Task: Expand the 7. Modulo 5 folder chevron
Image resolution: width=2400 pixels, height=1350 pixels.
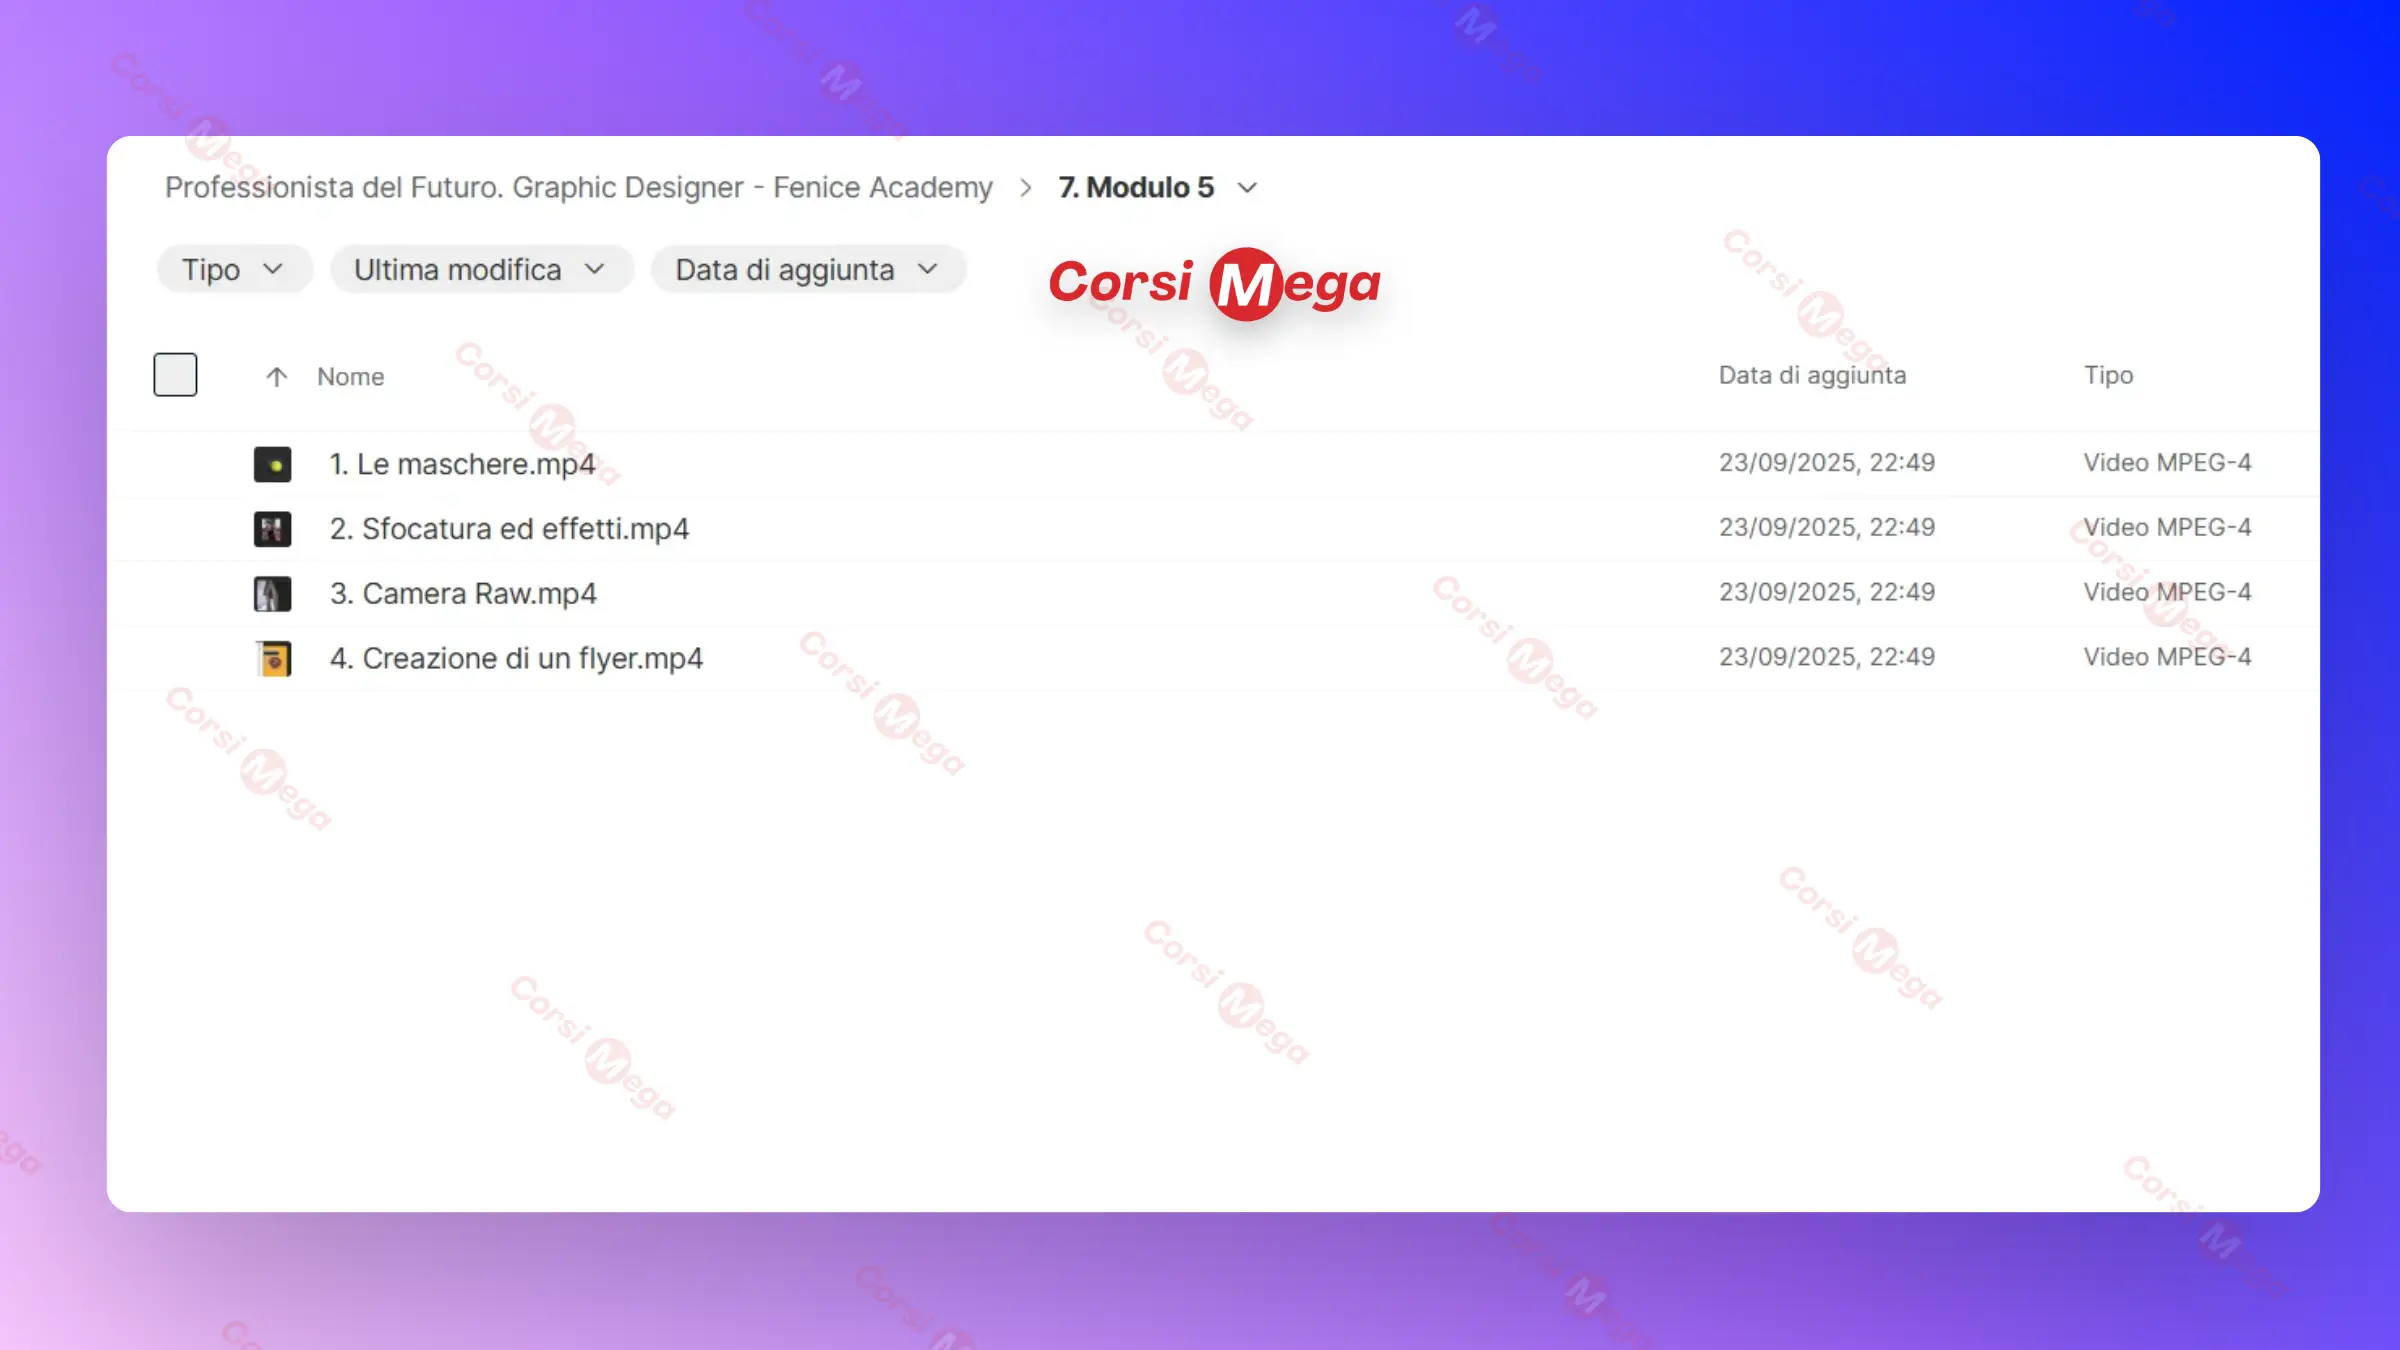Action: 1247,188
